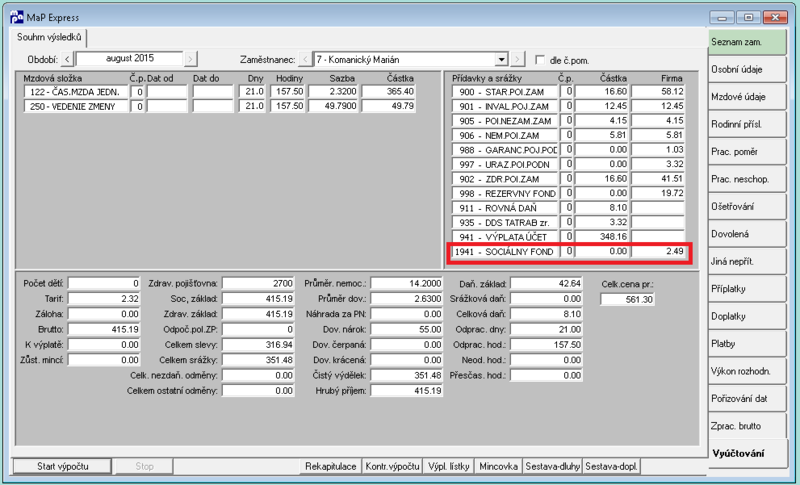Open the Mincovka report
This screenshot has height=485, width=800.
(498, 466)
